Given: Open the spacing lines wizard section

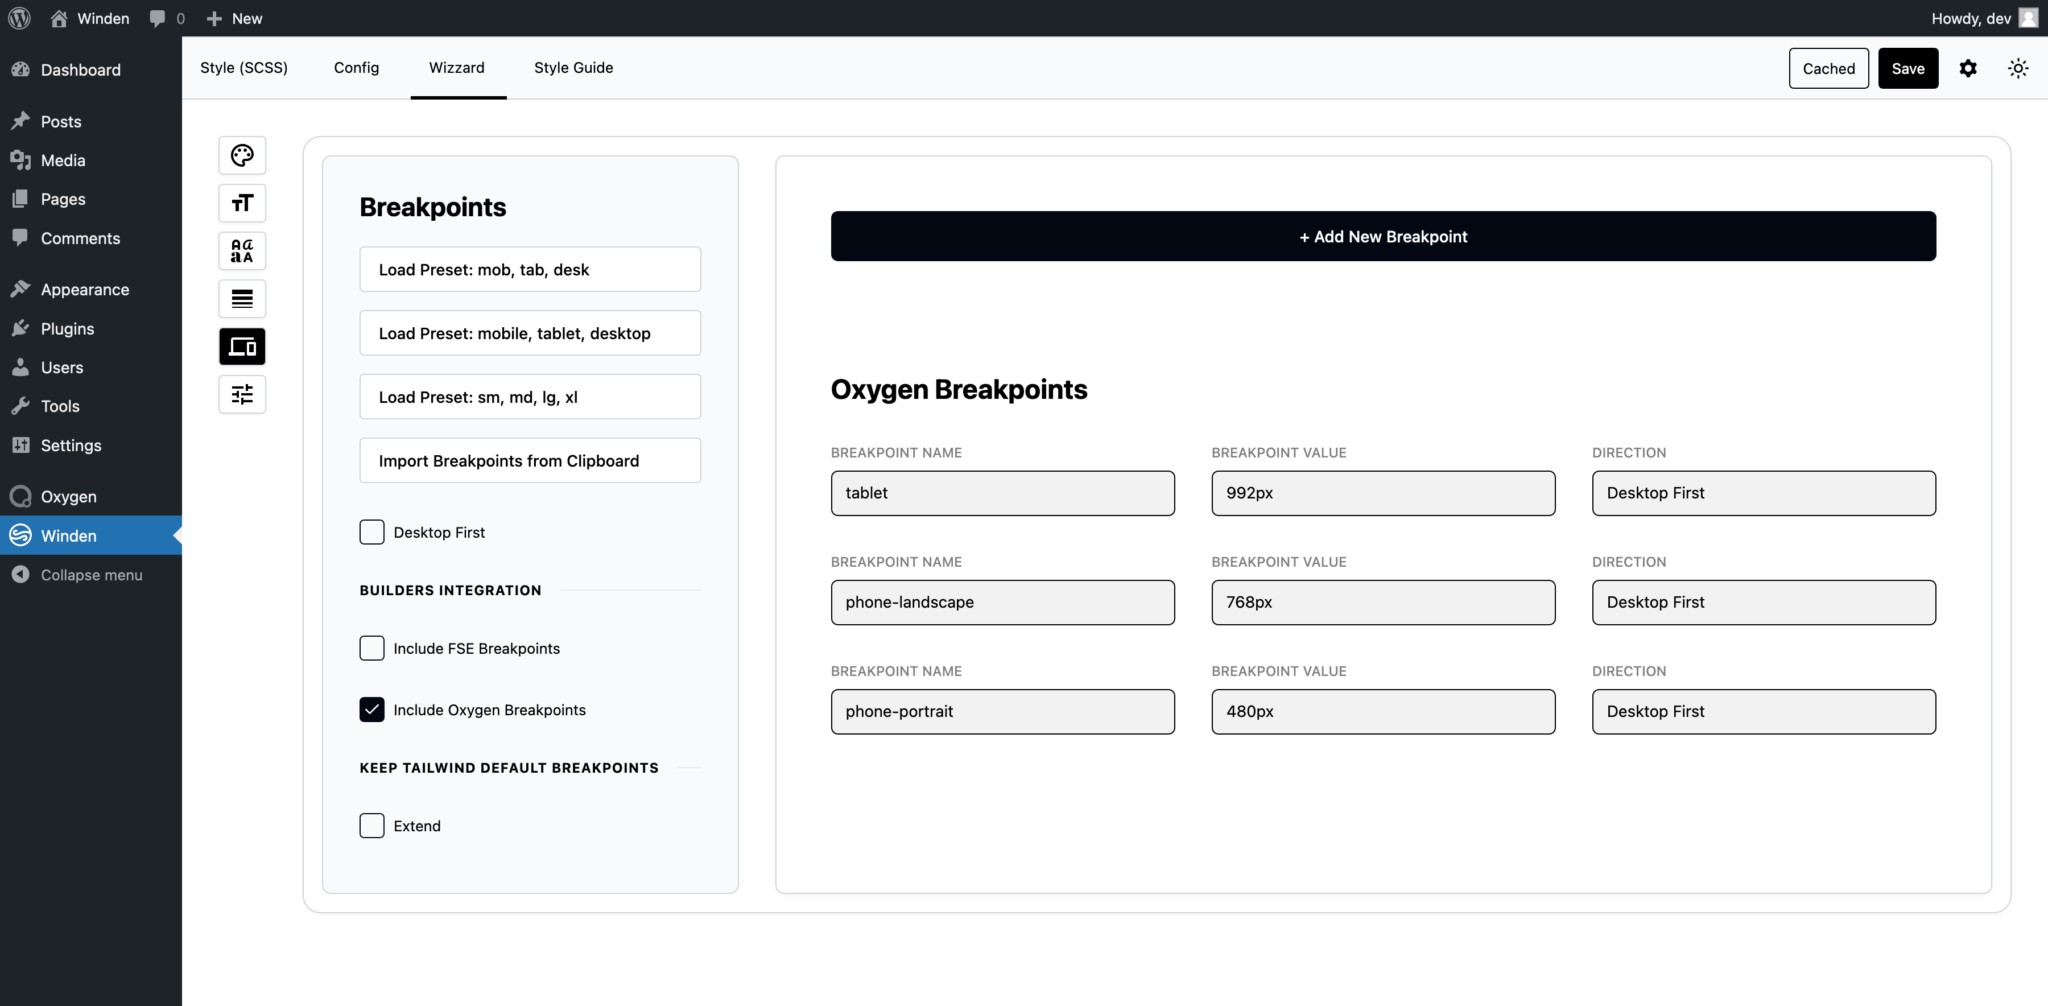Looking at the screenshot, I should coord(242,299).
